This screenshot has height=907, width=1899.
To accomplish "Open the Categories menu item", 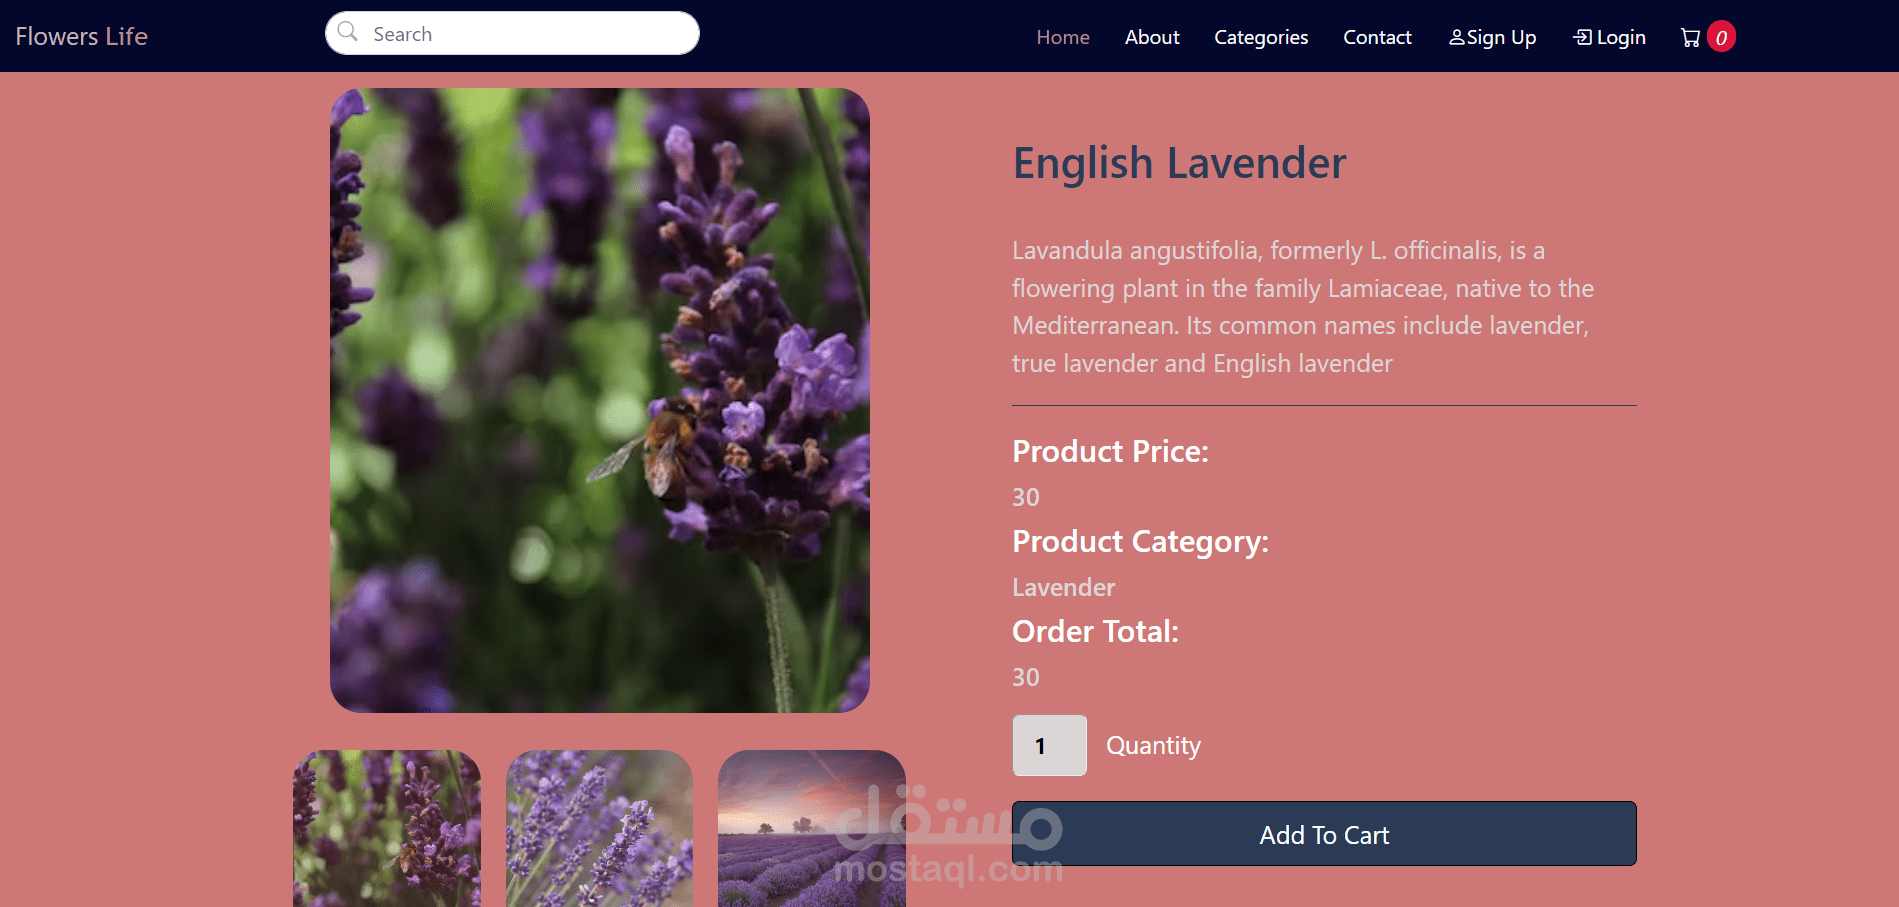I will (1261, 37).
